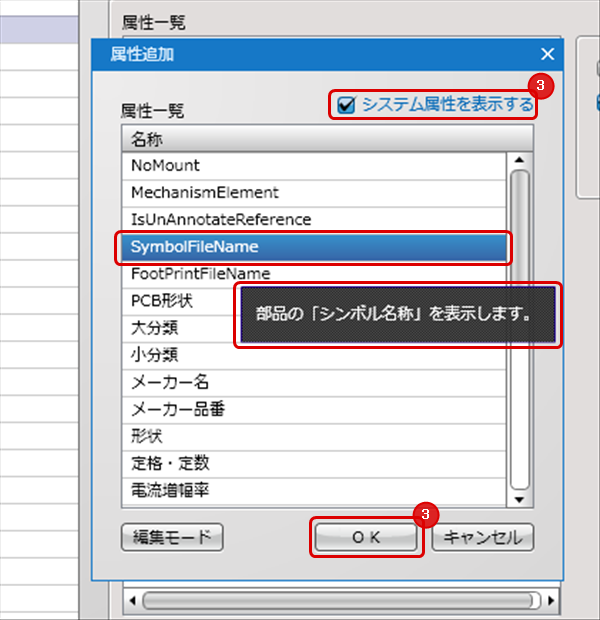Select the PCB形状 attribute
The height and width of the screenshot is (620, 600).
pos(162,300)
